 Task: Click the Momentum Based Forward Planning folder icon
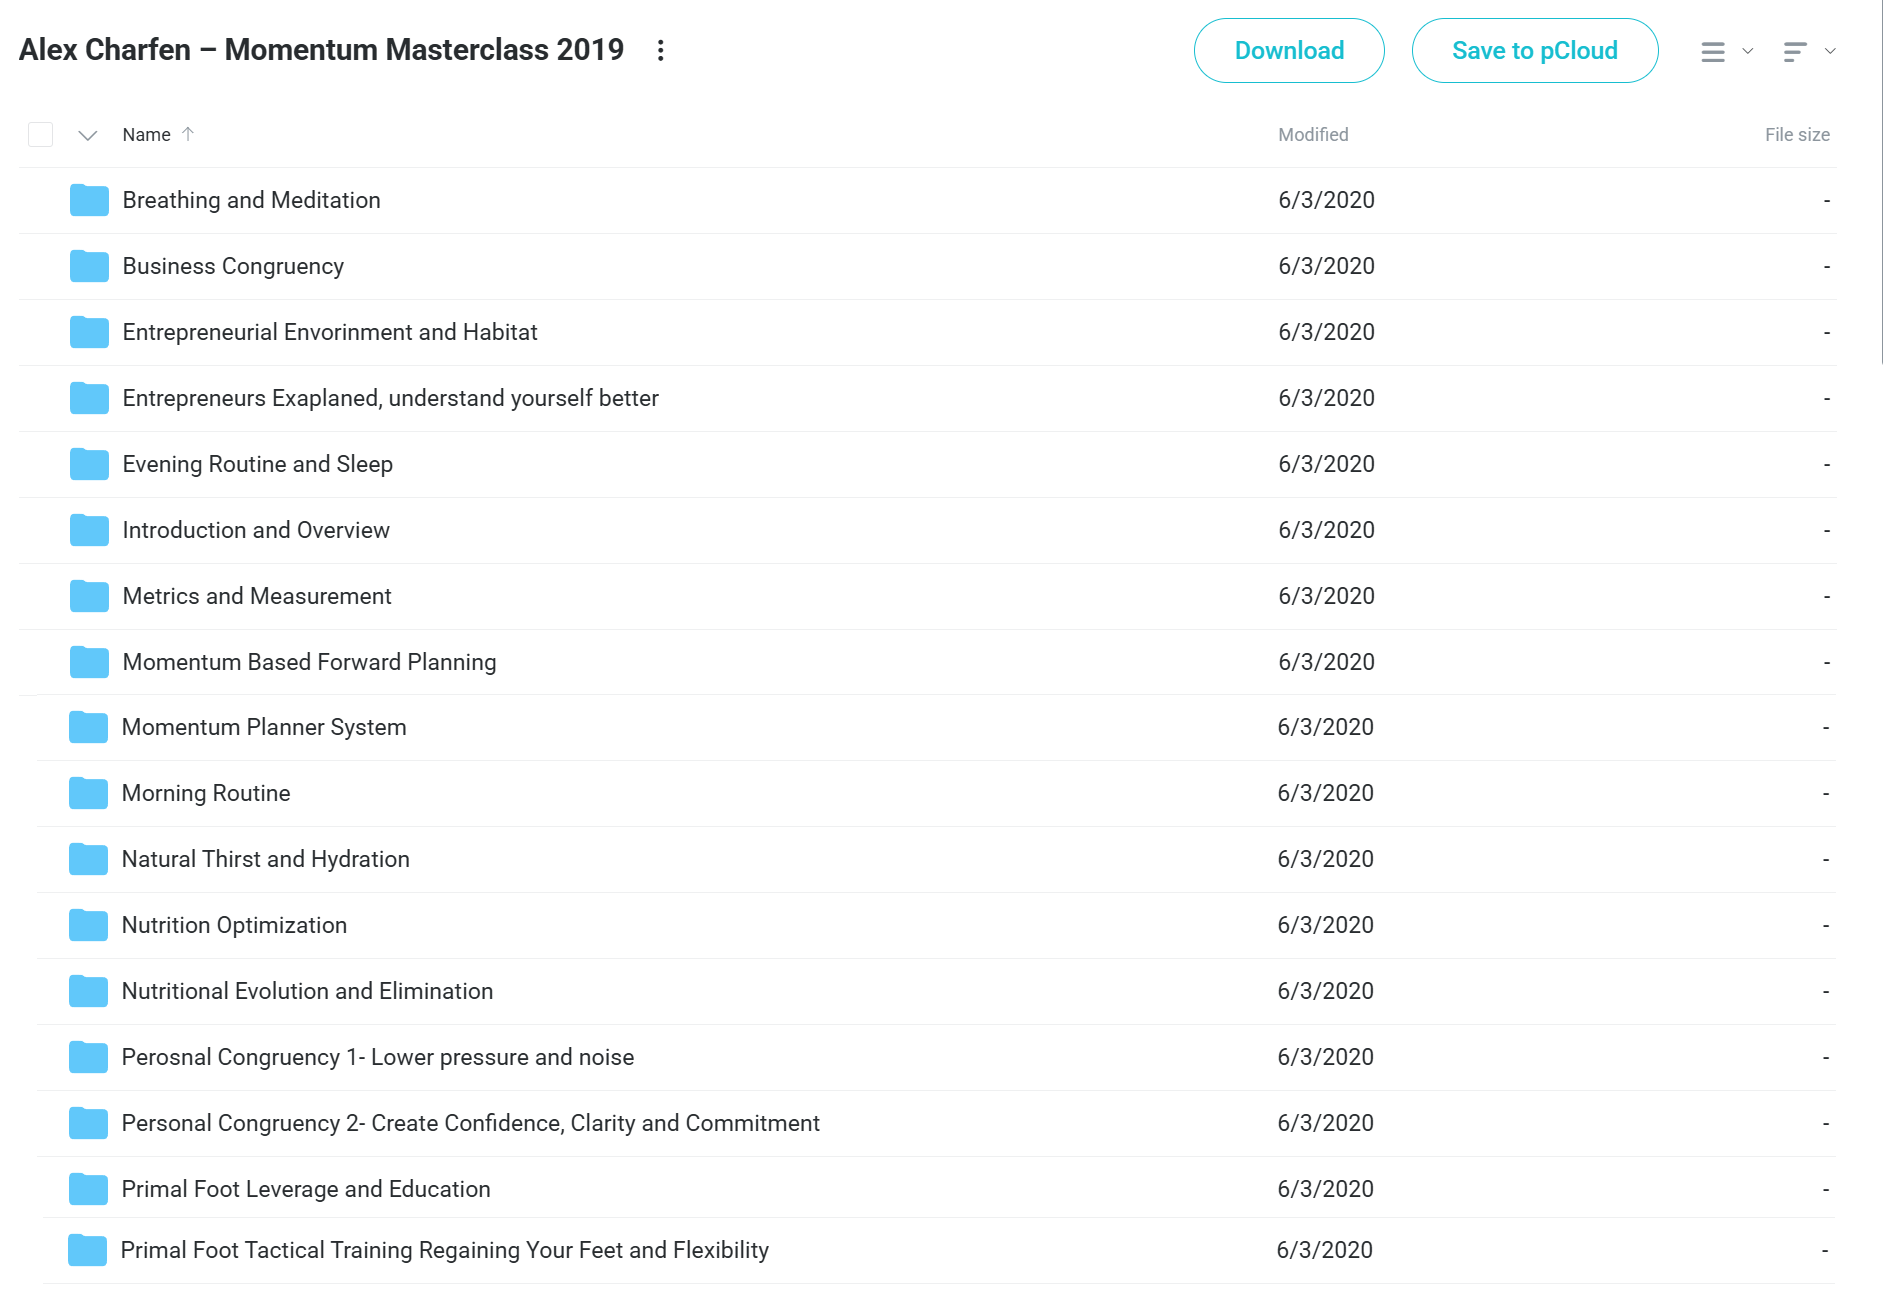click(89, 662)
